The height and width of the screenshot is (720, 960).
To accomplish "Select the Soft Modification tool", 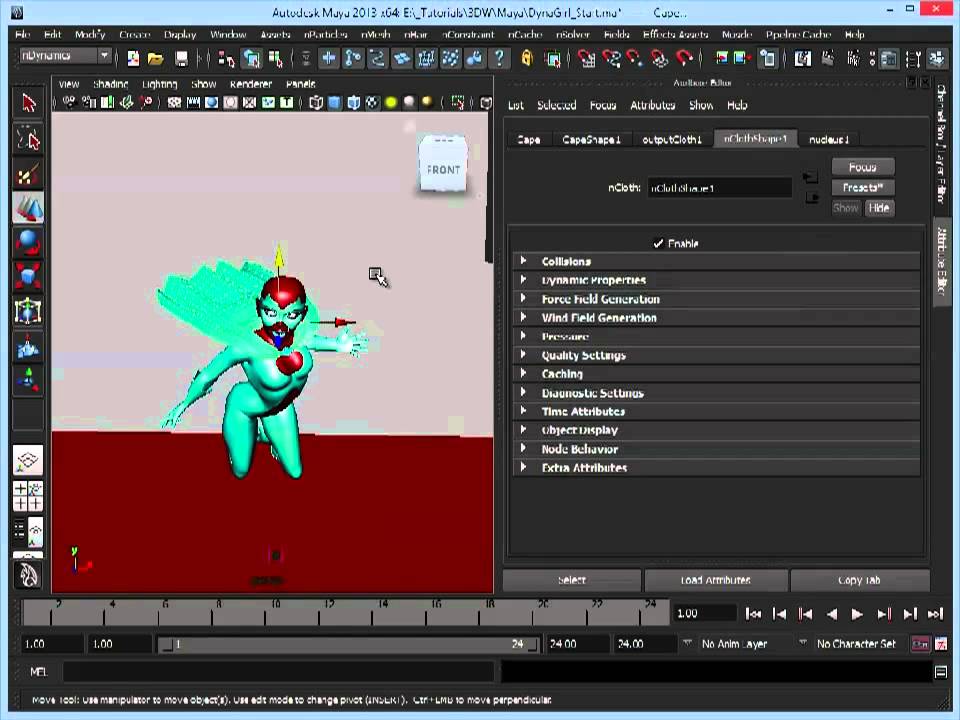I will click(x=28, y=347).
